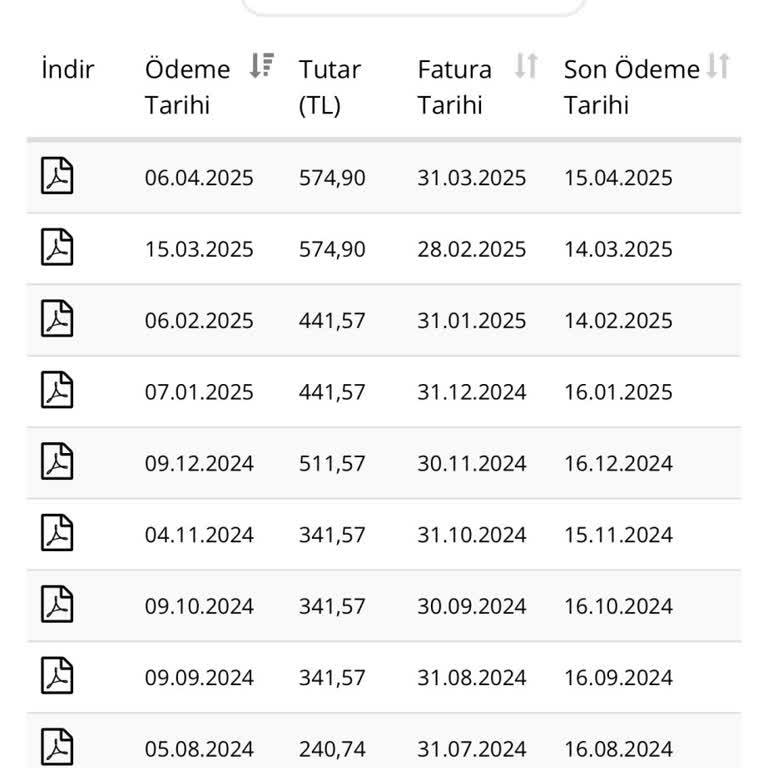Viewport: 768px width, 768px height.
Task: Select invoice date 31.07.2024
Action: [472, 750]
